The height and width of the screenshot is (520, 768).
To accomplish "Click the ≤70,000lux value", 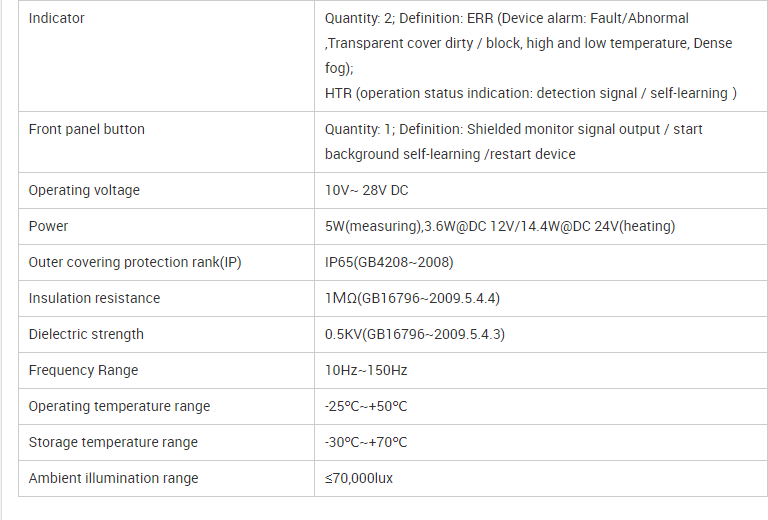I will [359, 478].
